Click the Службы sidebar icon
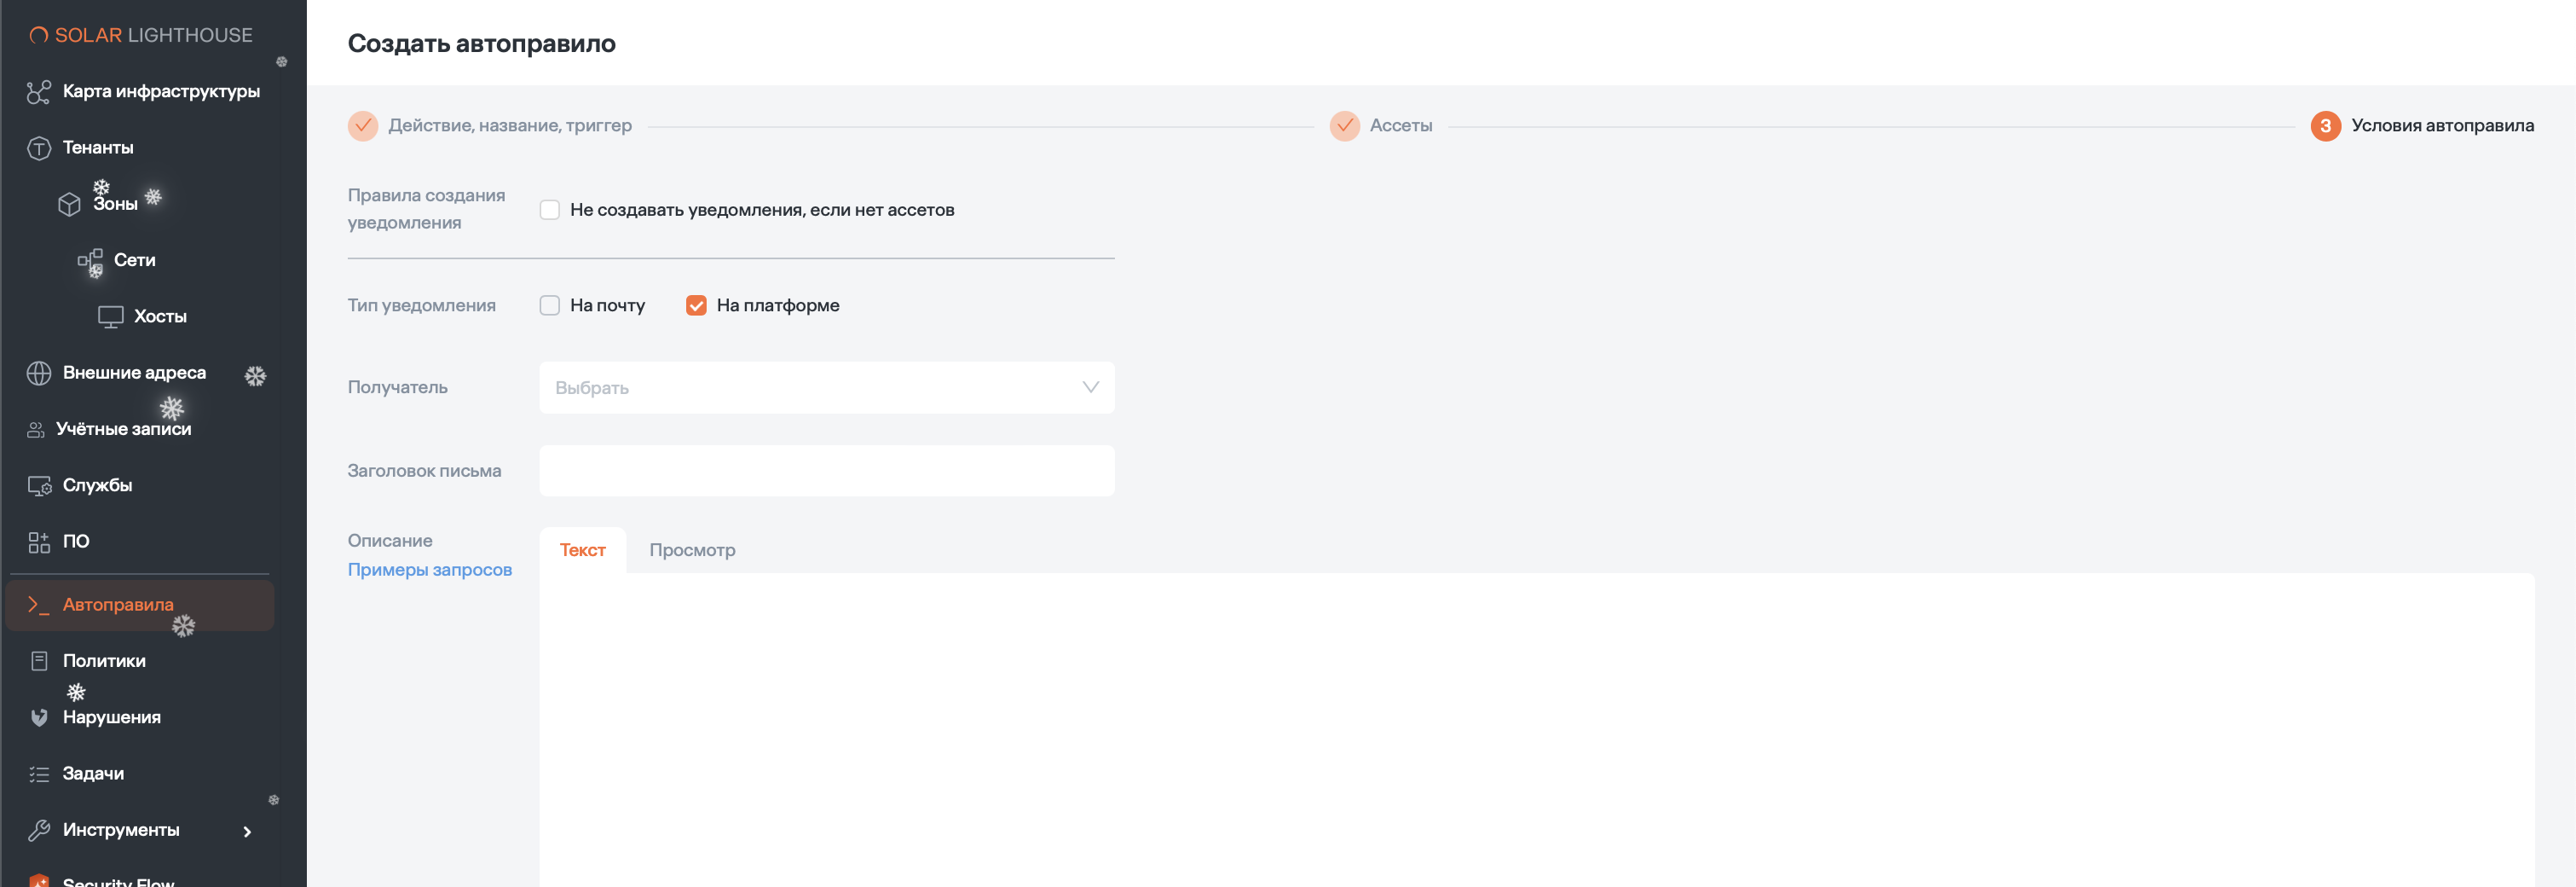 click(x=39, y=486)
